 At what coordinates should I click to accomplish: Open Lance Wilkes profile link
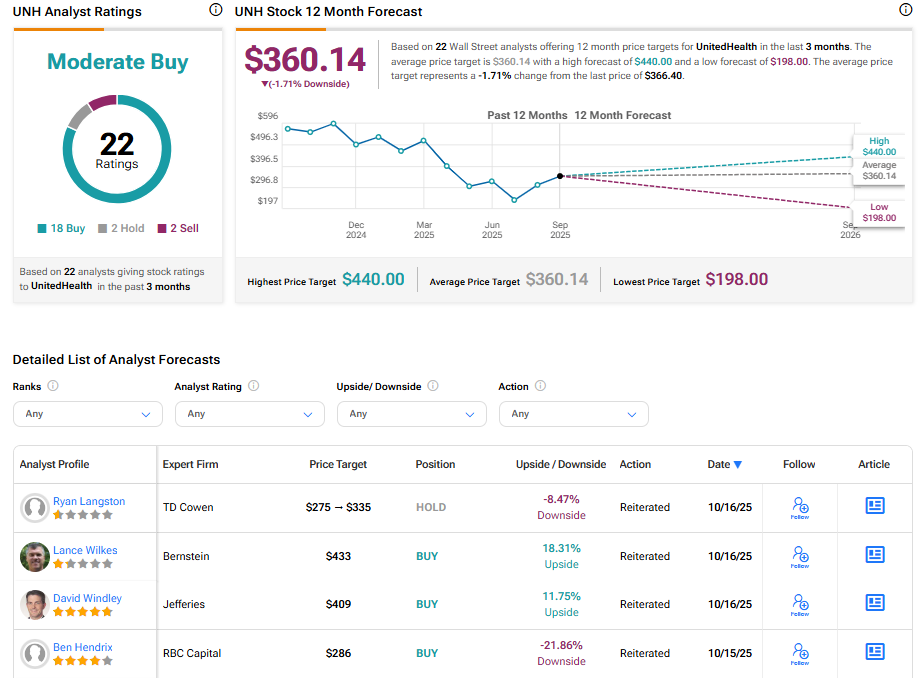(85, 550)
